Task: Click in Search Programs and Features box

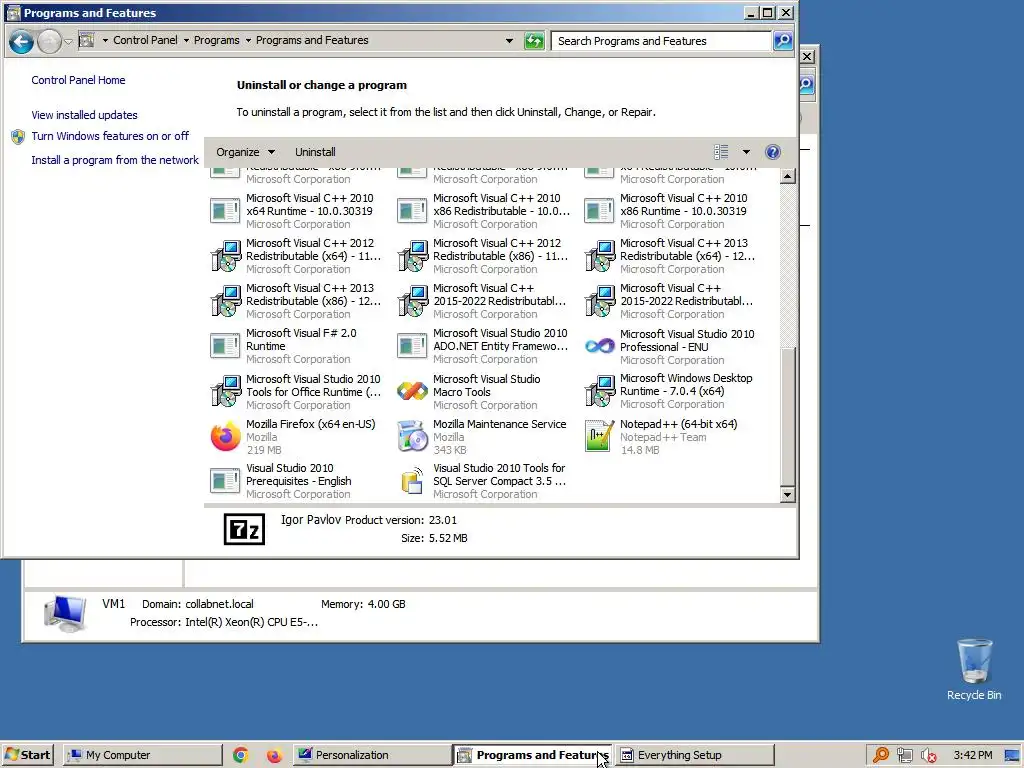Action: point(661,40)
